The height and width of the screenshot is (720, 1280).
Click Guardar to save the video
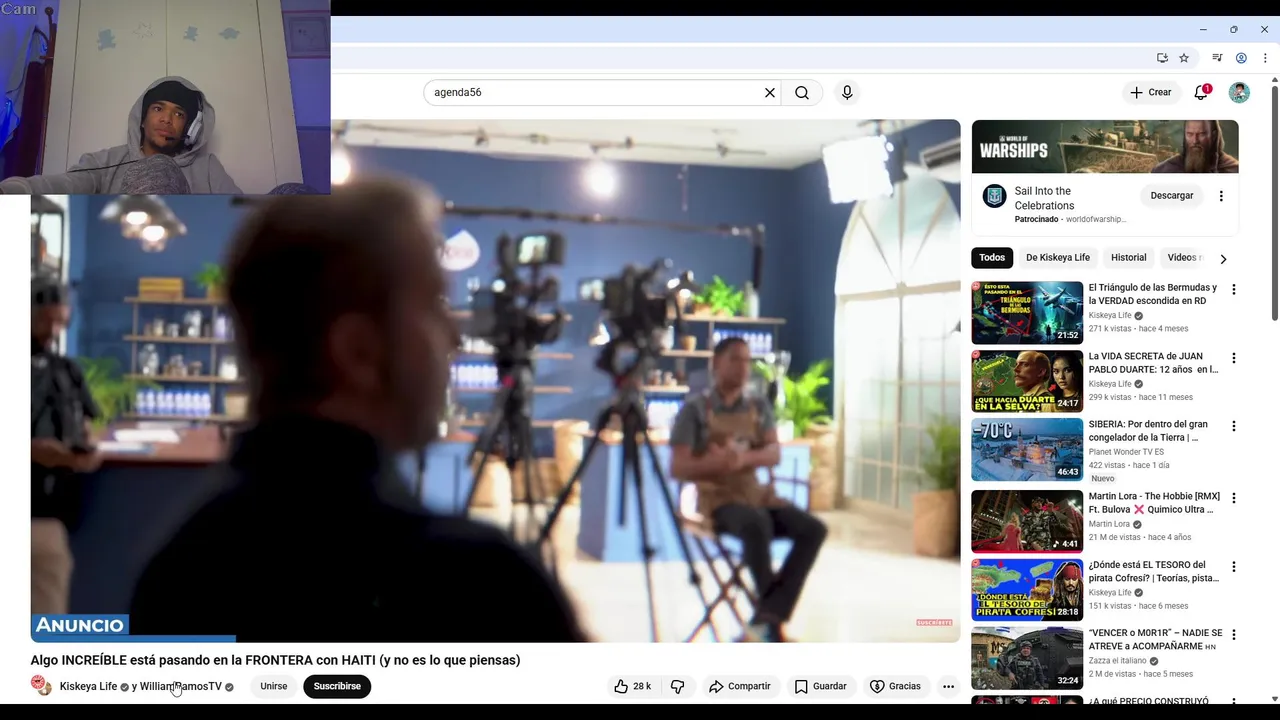(820, 686)
